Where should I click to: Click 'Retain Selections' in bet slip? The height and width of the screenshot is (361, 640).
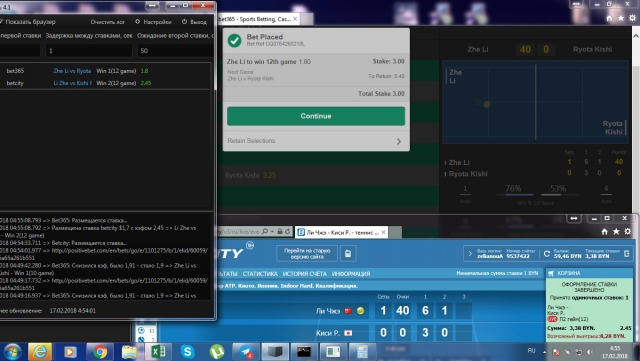pos(251,140)
